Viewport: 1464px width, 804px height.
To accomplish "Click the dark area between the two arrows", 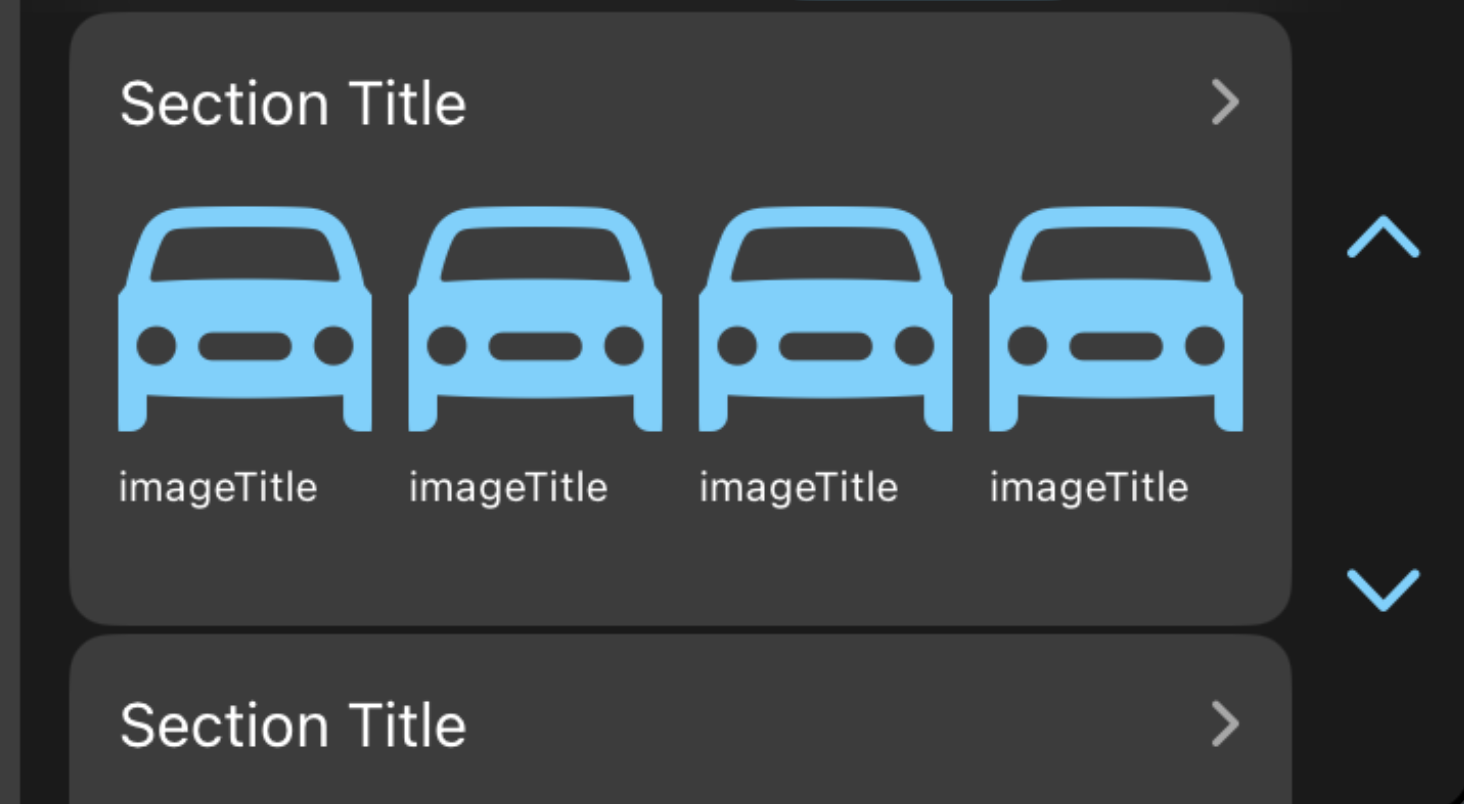I will [1383, 410].
